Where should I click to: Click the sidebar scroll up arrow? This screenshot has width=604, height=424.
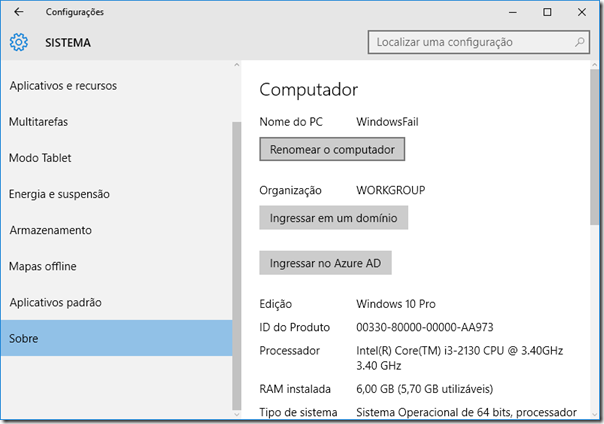pos(237,65)
